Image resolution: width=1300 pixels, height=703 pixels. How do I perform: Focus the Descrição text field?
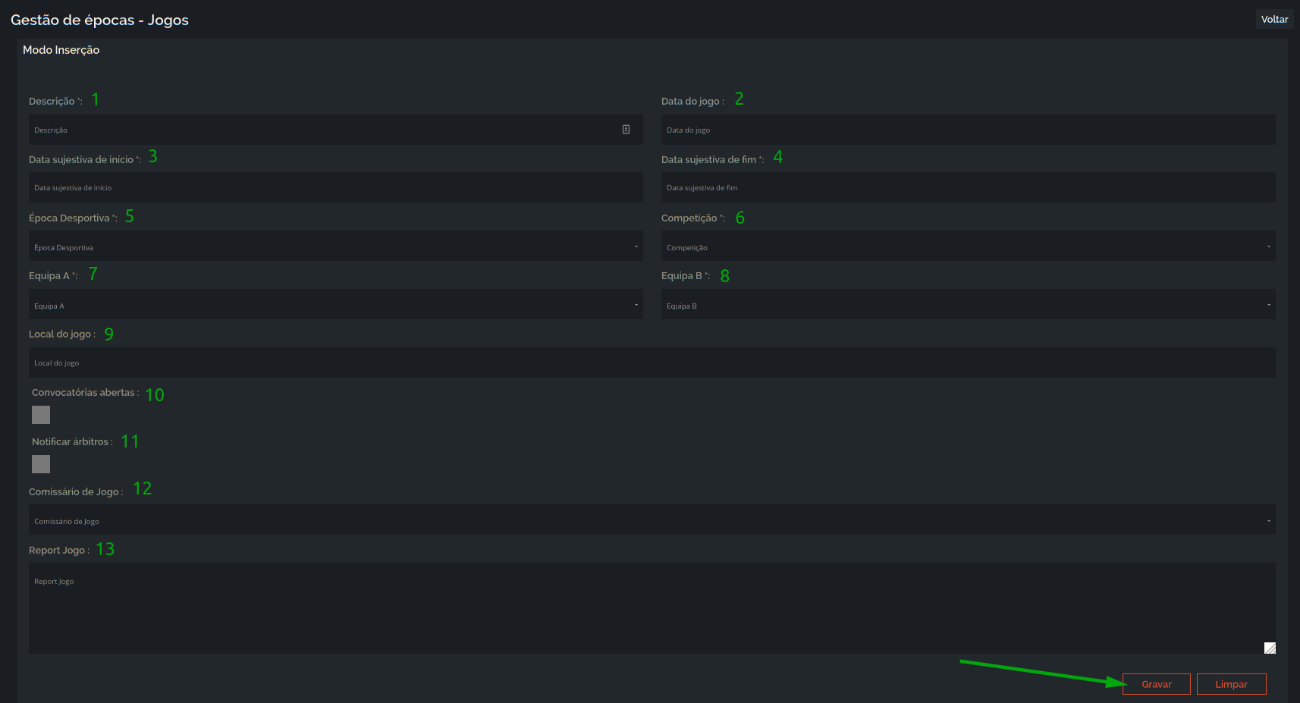[x=336, y=129]
